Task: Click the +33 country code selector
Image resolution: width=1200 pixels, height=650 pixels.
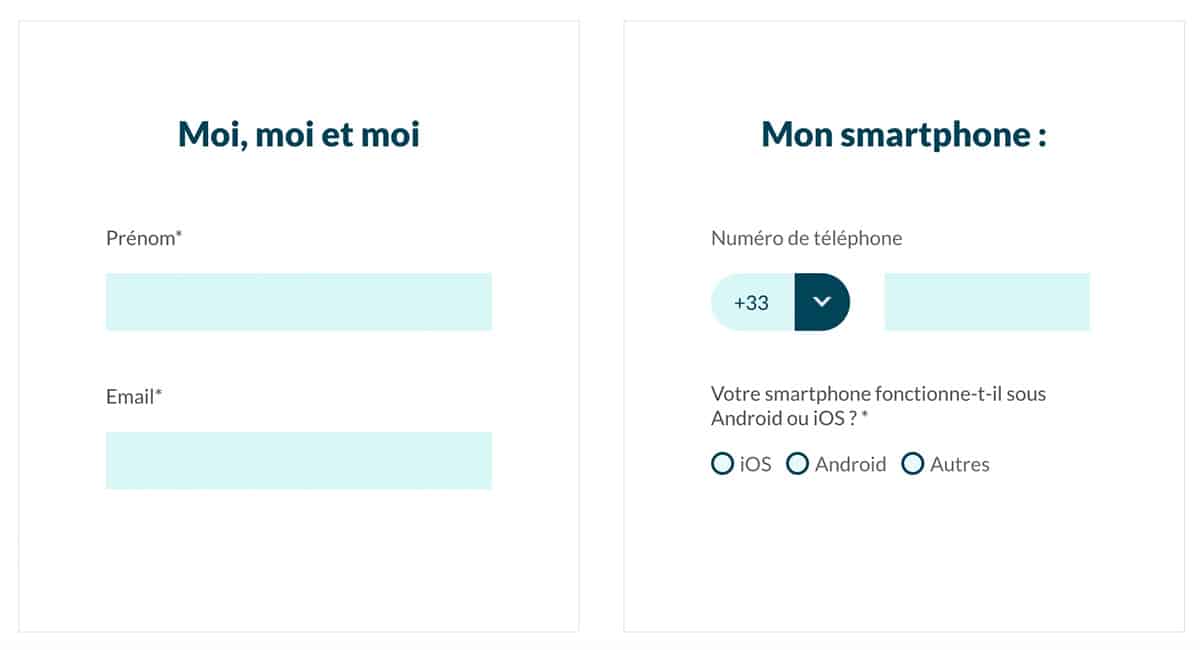Action: point(752,302)
